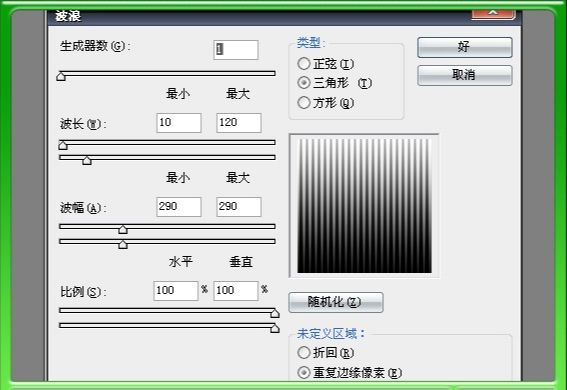Screen dimensions: 567x390
Task: Select the 方形 (Square) type radio
Action: click(x=304, y=103)
